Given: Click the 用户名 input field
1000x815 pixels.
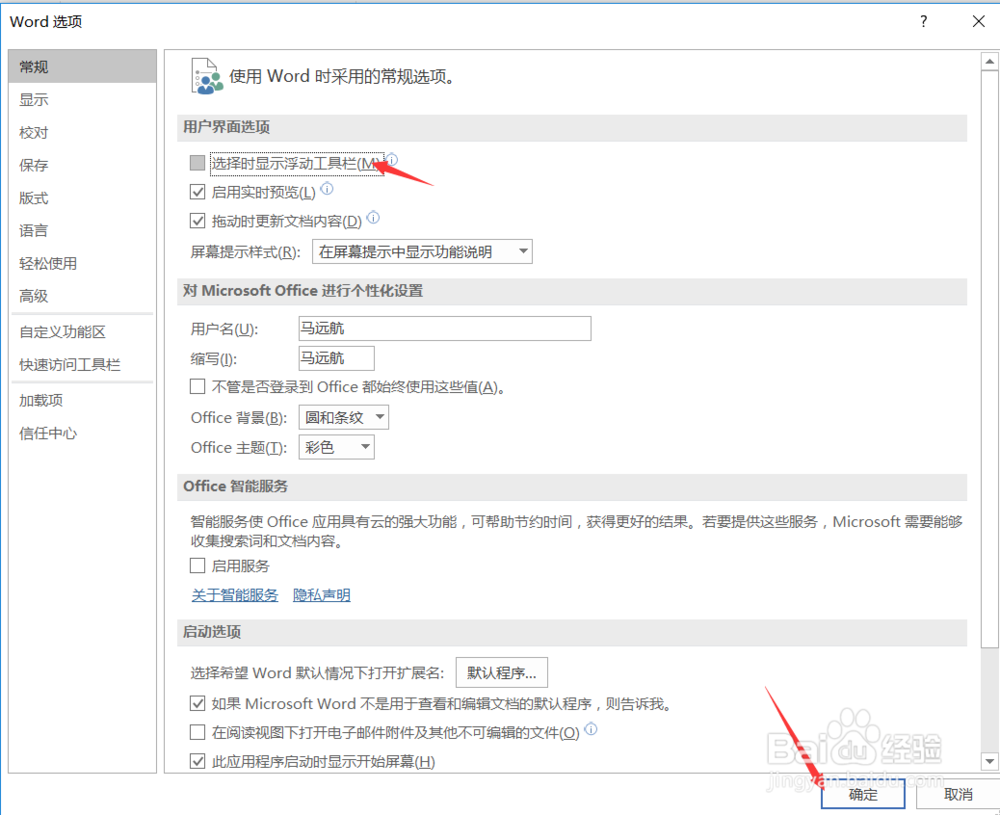Looking at the screenshot, I should [x=445, y=328].
